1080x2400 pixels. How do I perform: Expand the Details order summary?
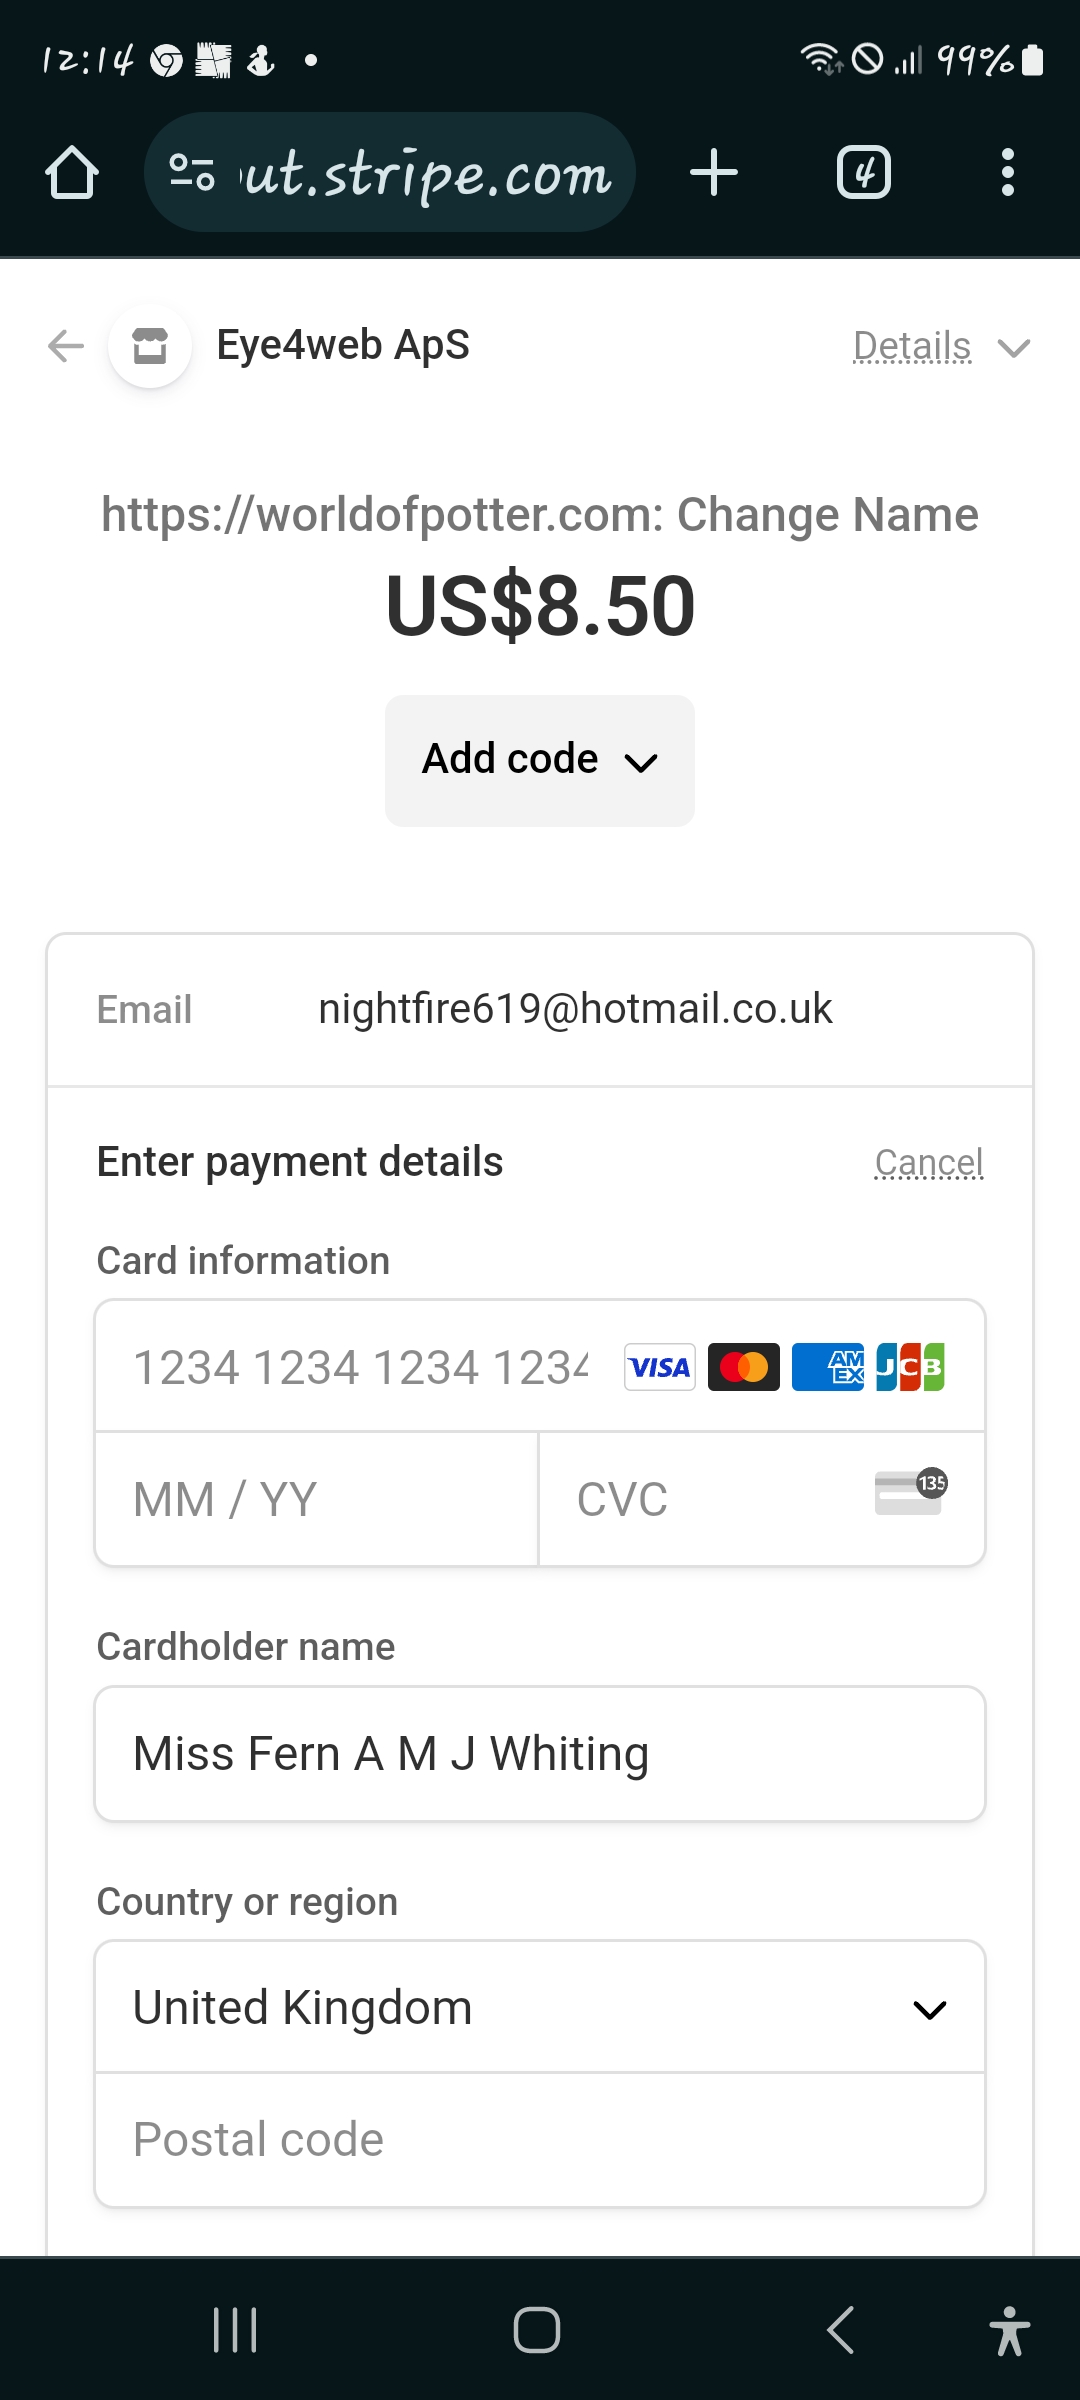pyautogui.click(x=940, y=347)
